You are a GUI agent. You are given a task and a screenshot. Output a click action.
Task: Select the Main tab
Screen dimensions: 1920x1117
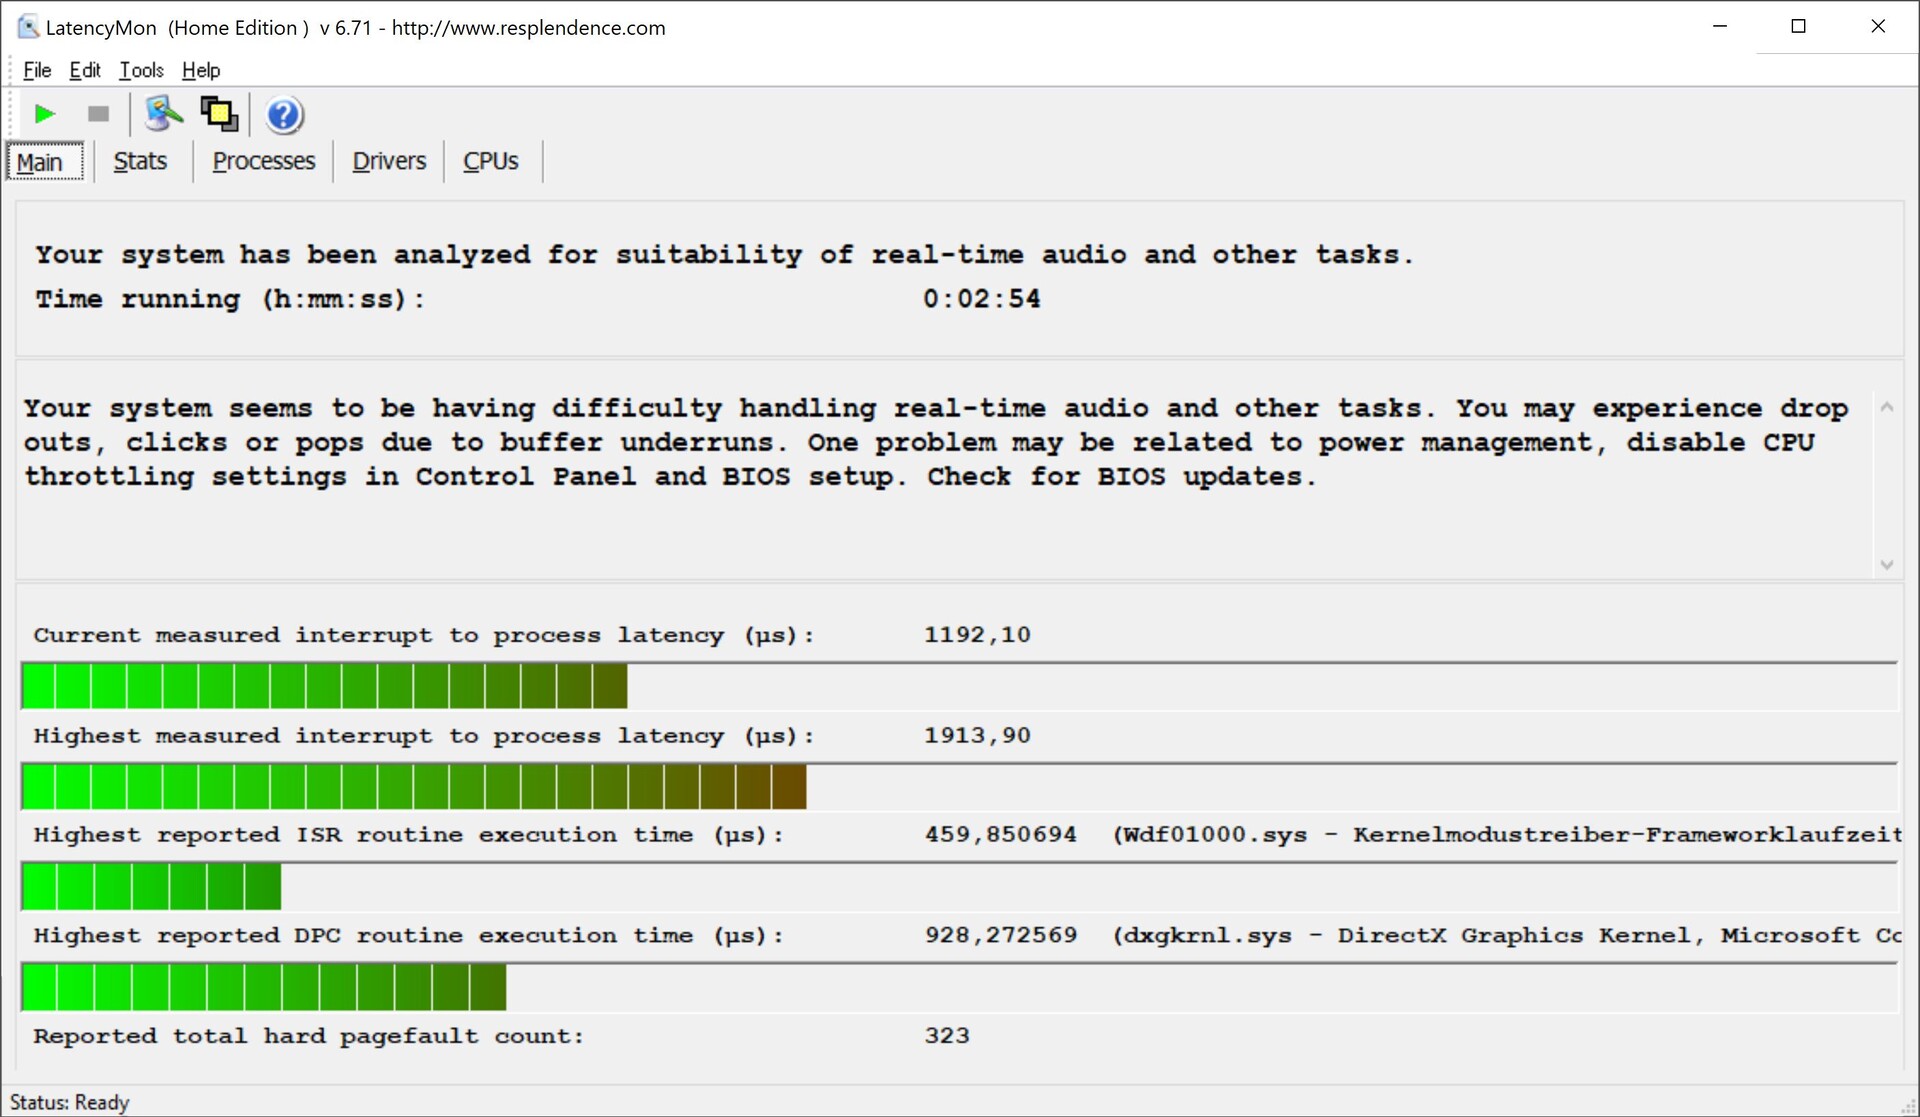40,162
